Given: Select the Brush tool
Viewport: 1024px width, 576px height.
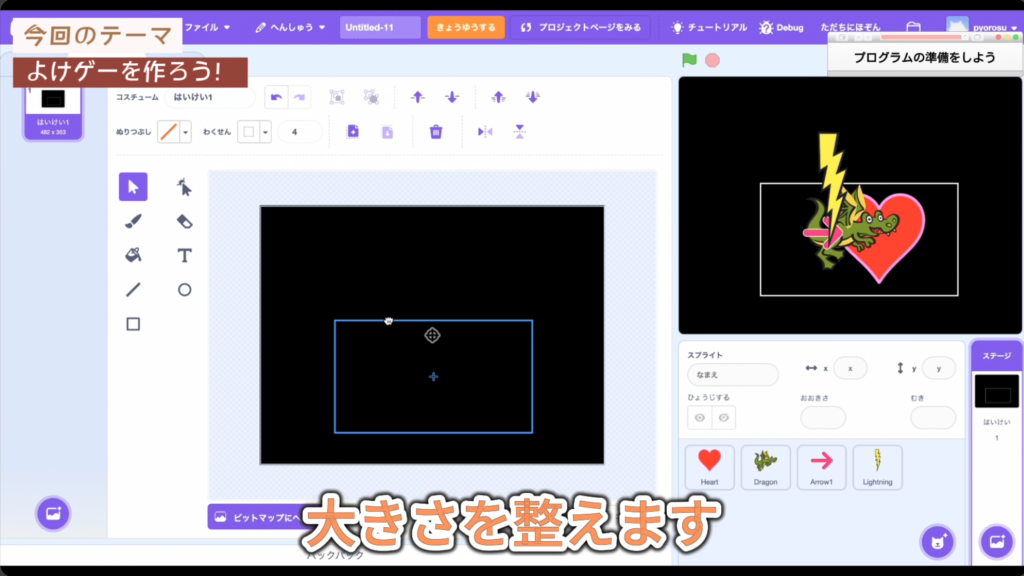Looking at the screenshot, I should pos(133,221).
